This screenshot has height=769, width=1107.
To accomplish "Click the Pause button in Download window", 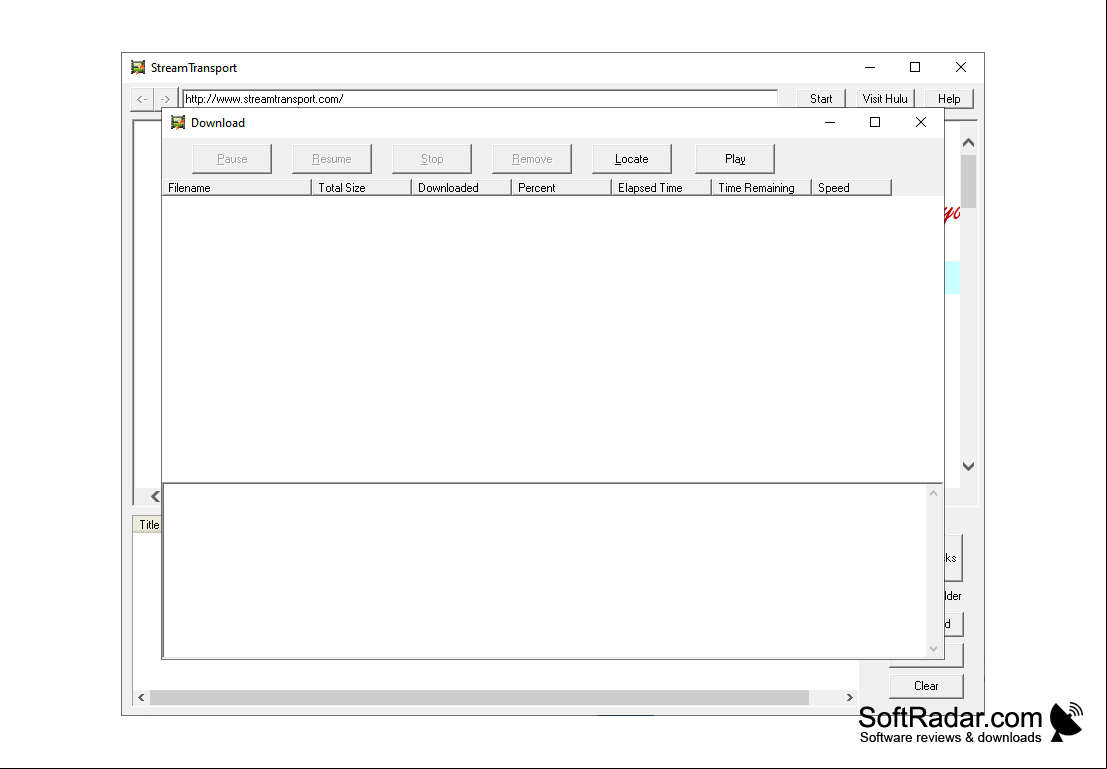I will [232, 159].
